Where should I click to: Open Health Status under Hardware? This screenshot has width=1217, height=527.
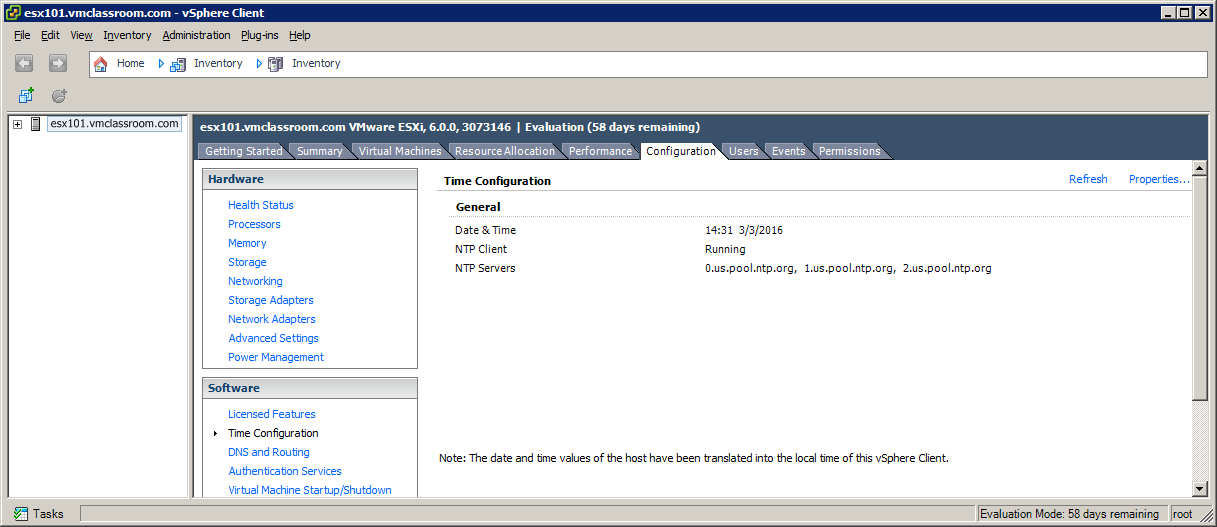pos(261,205)
